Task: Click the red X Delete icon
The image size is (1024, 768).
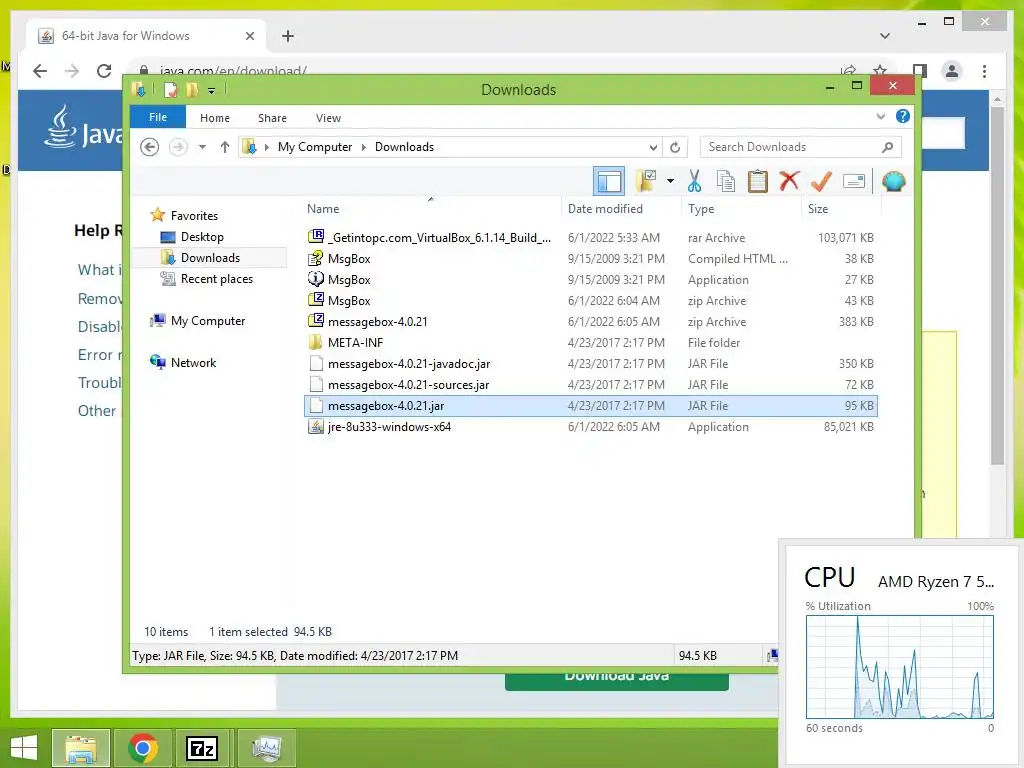Action: point(789,181)
